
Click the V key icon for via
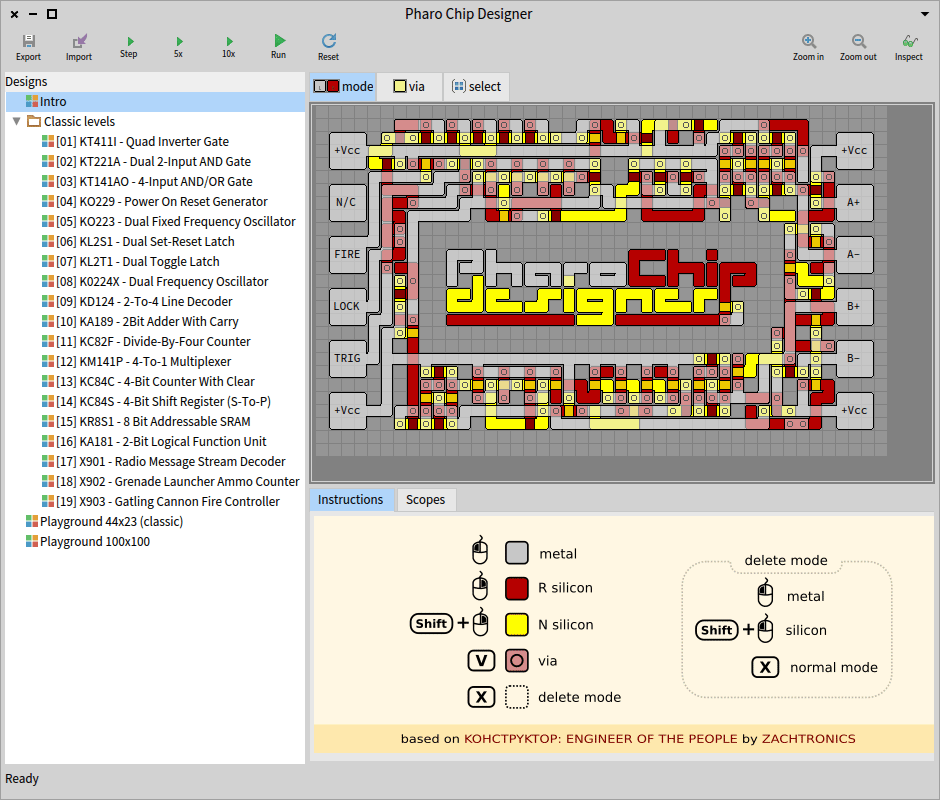(481, 661)
